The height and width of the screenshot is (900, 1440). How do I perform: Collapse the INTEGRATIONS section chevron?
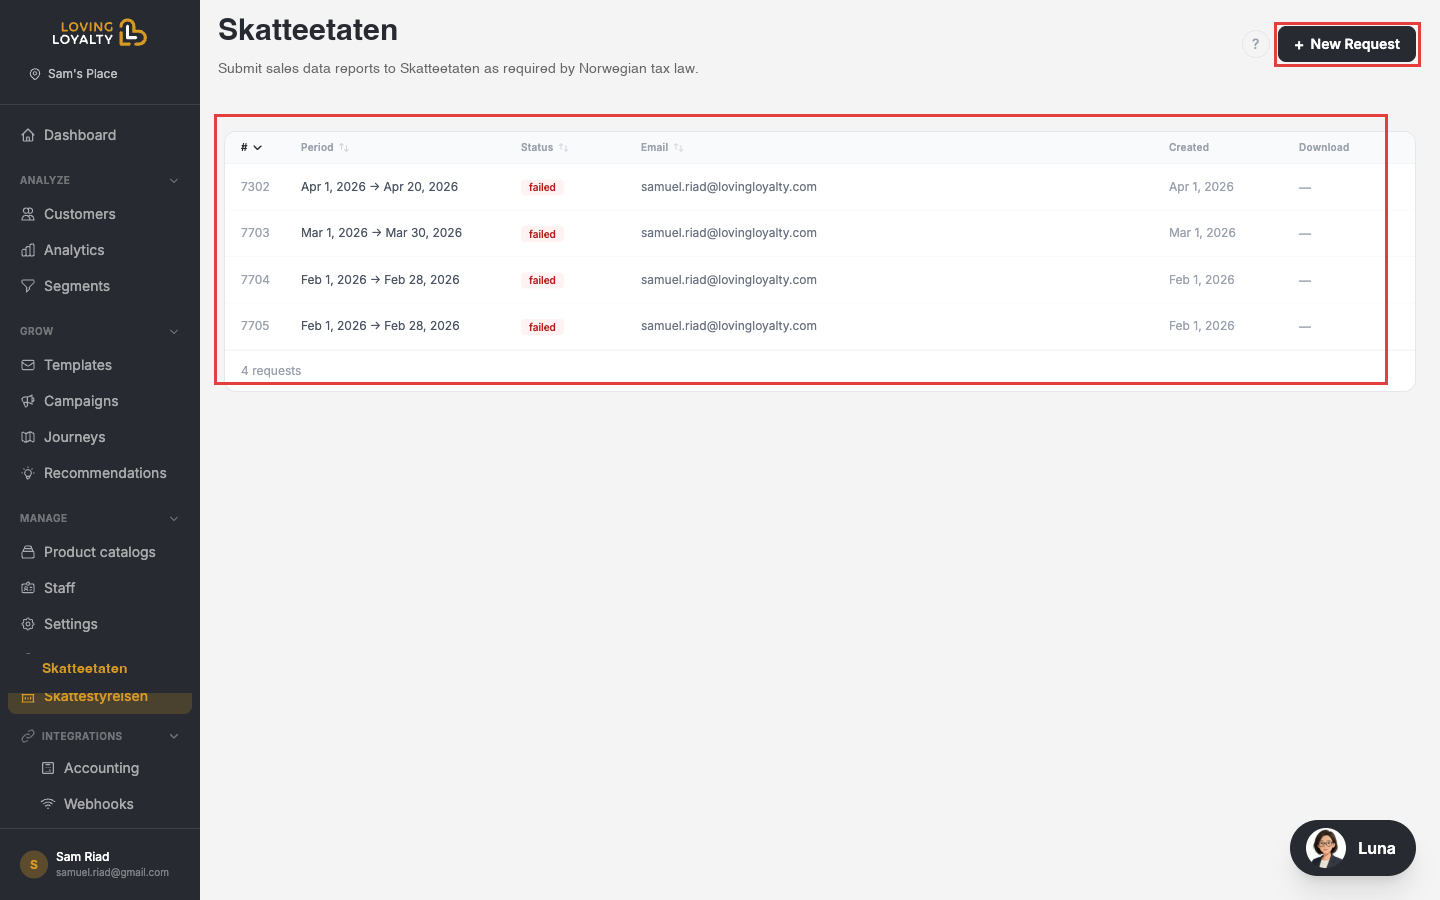pos(174,736)
